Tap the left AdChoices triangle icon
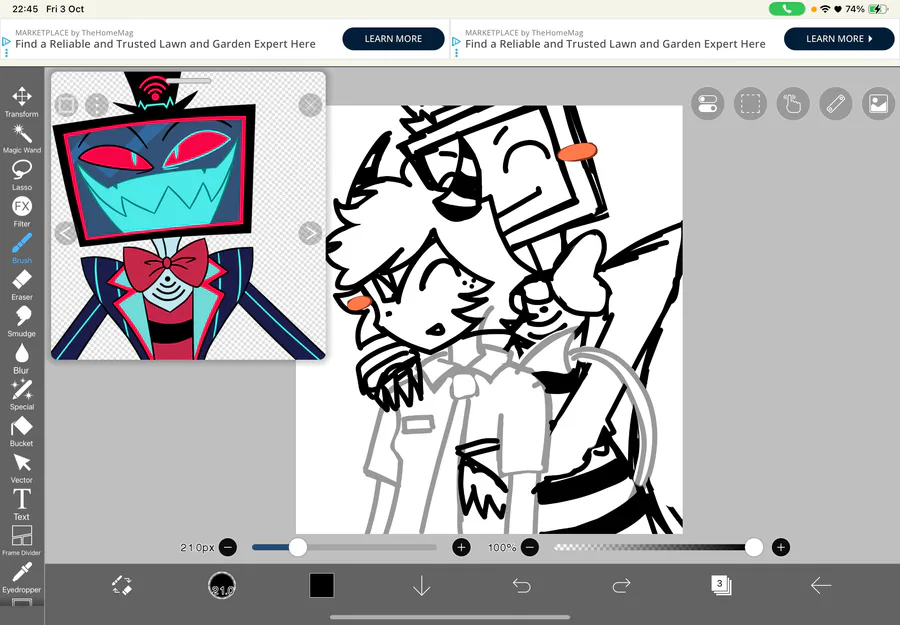The height and width of the screenshot is (625, 900). [6, 42]
